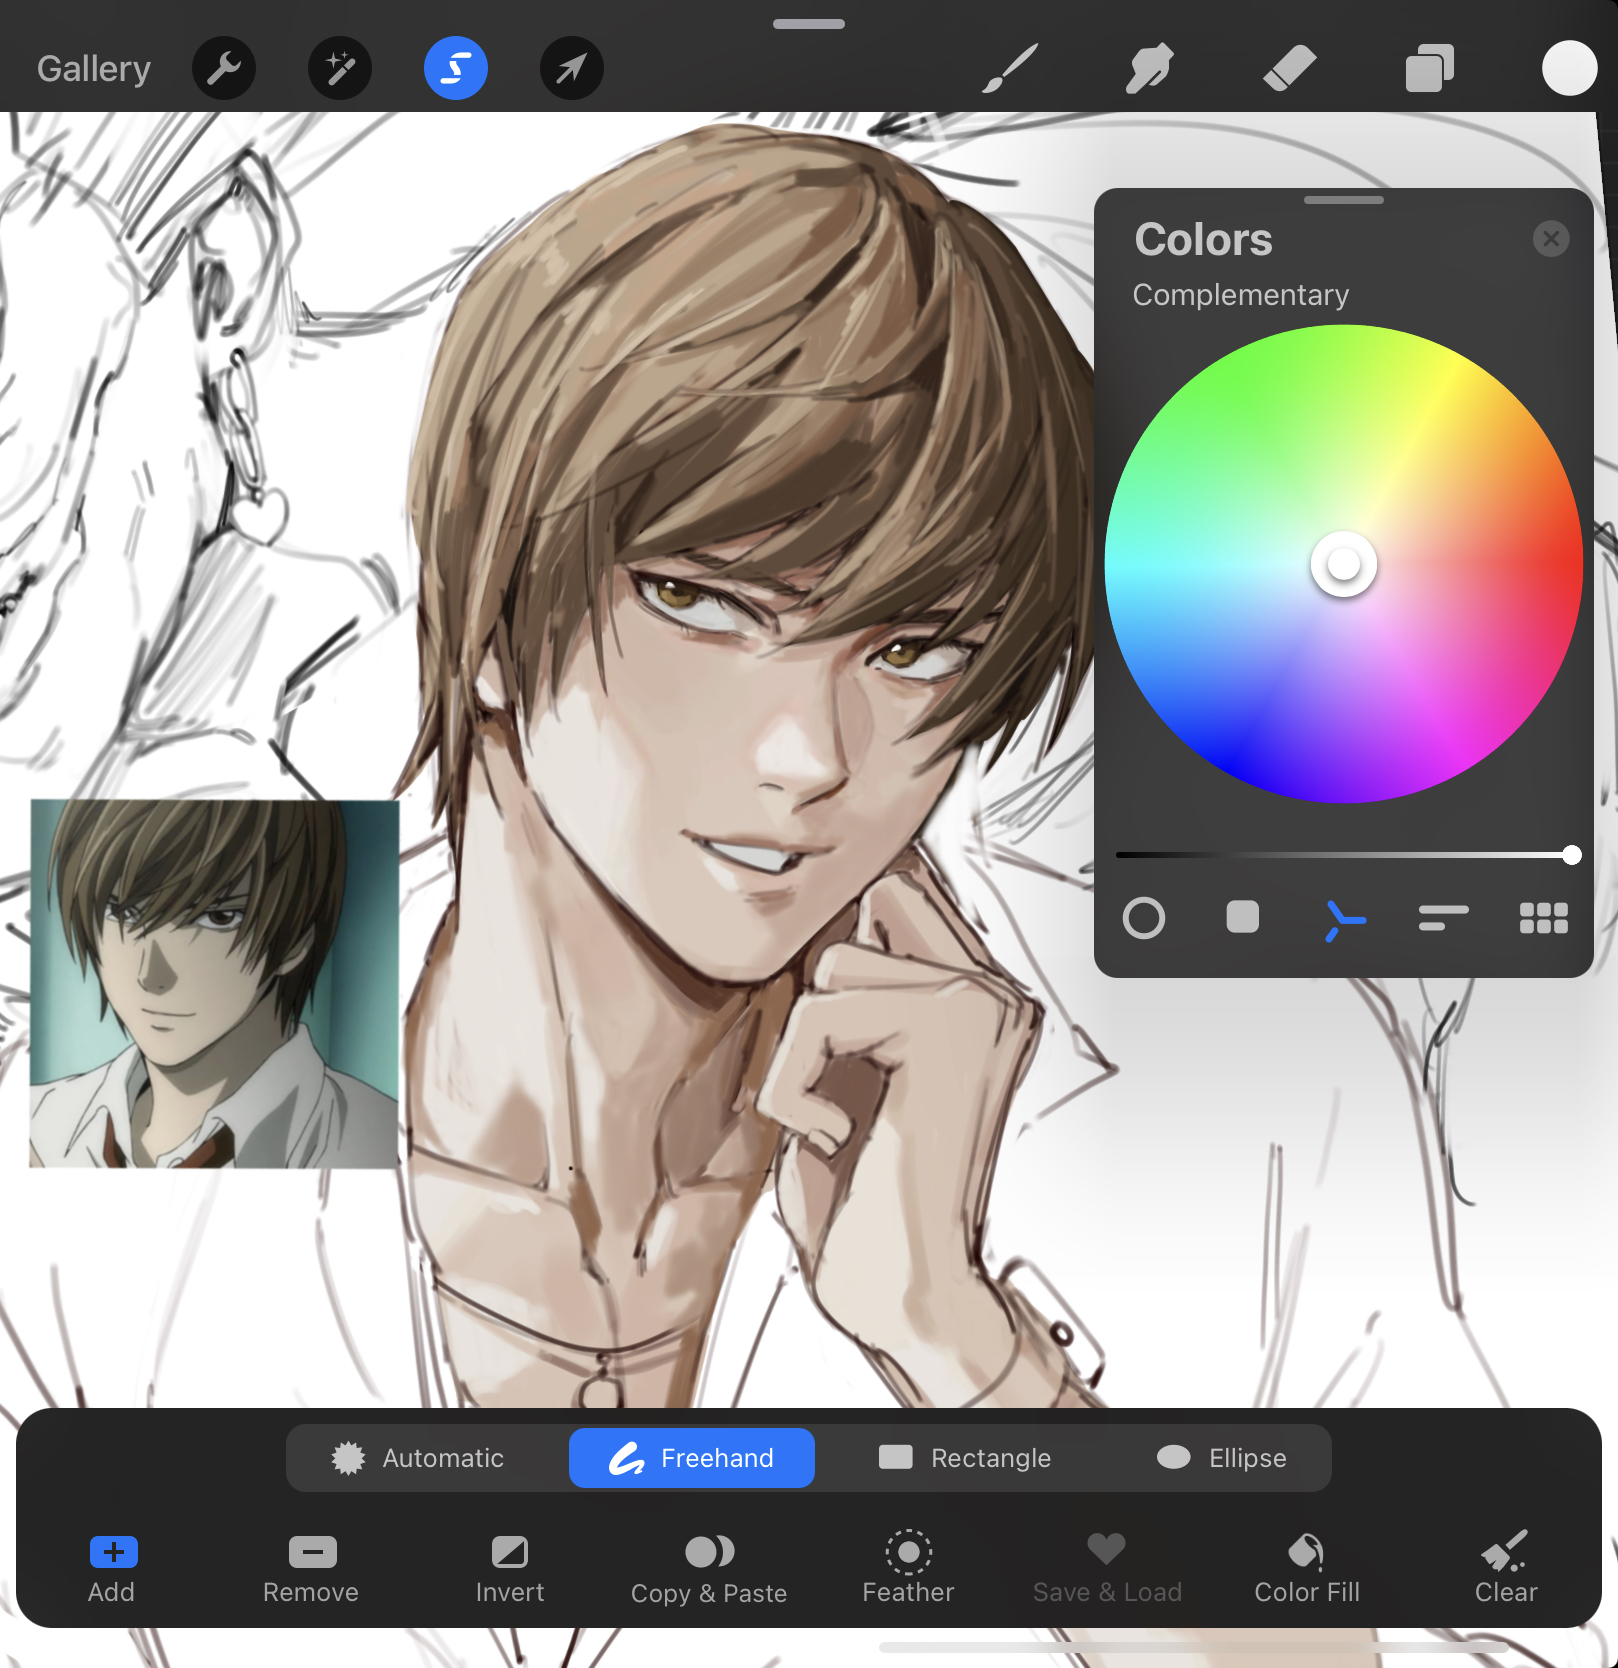Viewport: 1618px width, 1668px height.
Task: Switch to the Value sliders tab
Action: pyautogui.click(x=1443, y=917)
